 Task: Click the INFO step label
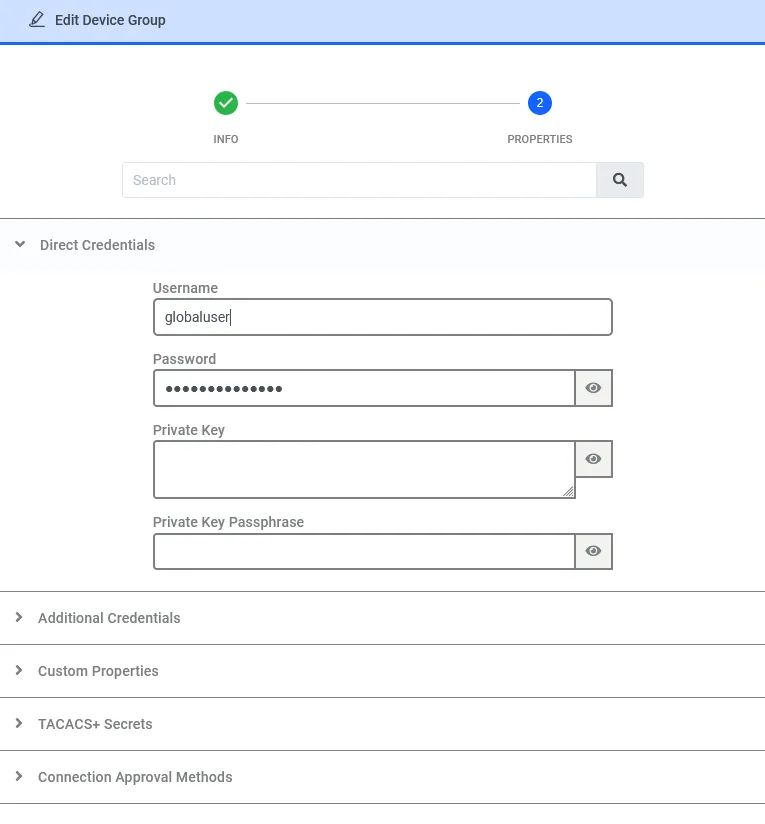(226, 139)
